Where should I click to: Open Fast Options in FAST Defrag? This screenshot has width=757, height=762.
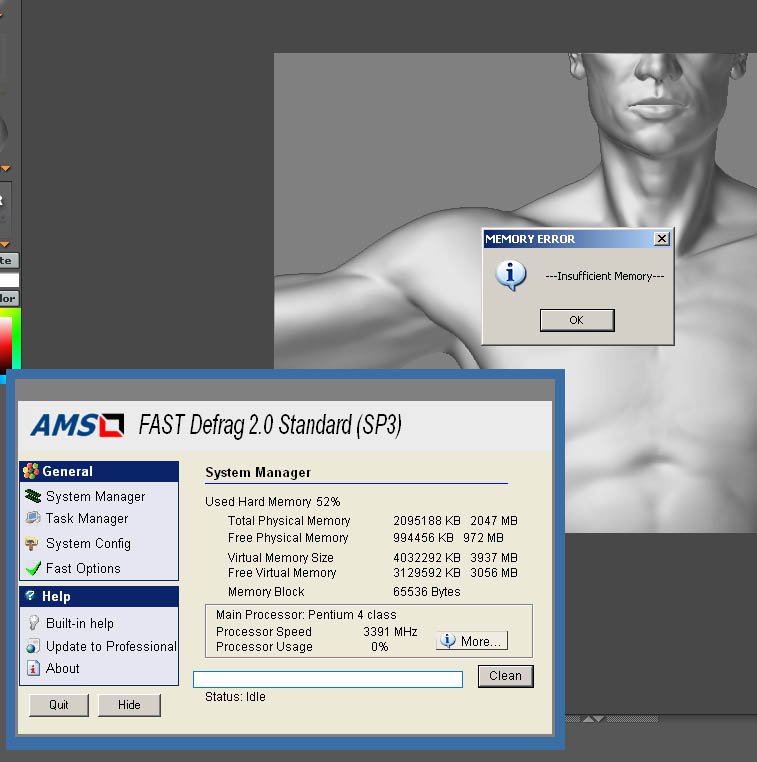(83, 568)
